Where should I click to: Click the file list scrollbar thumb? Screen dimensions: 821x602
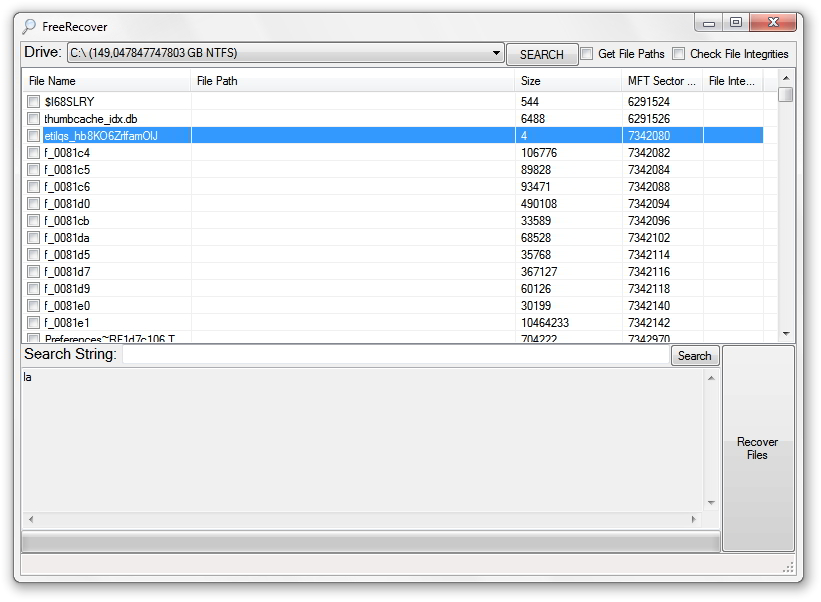tap(786, 95)
